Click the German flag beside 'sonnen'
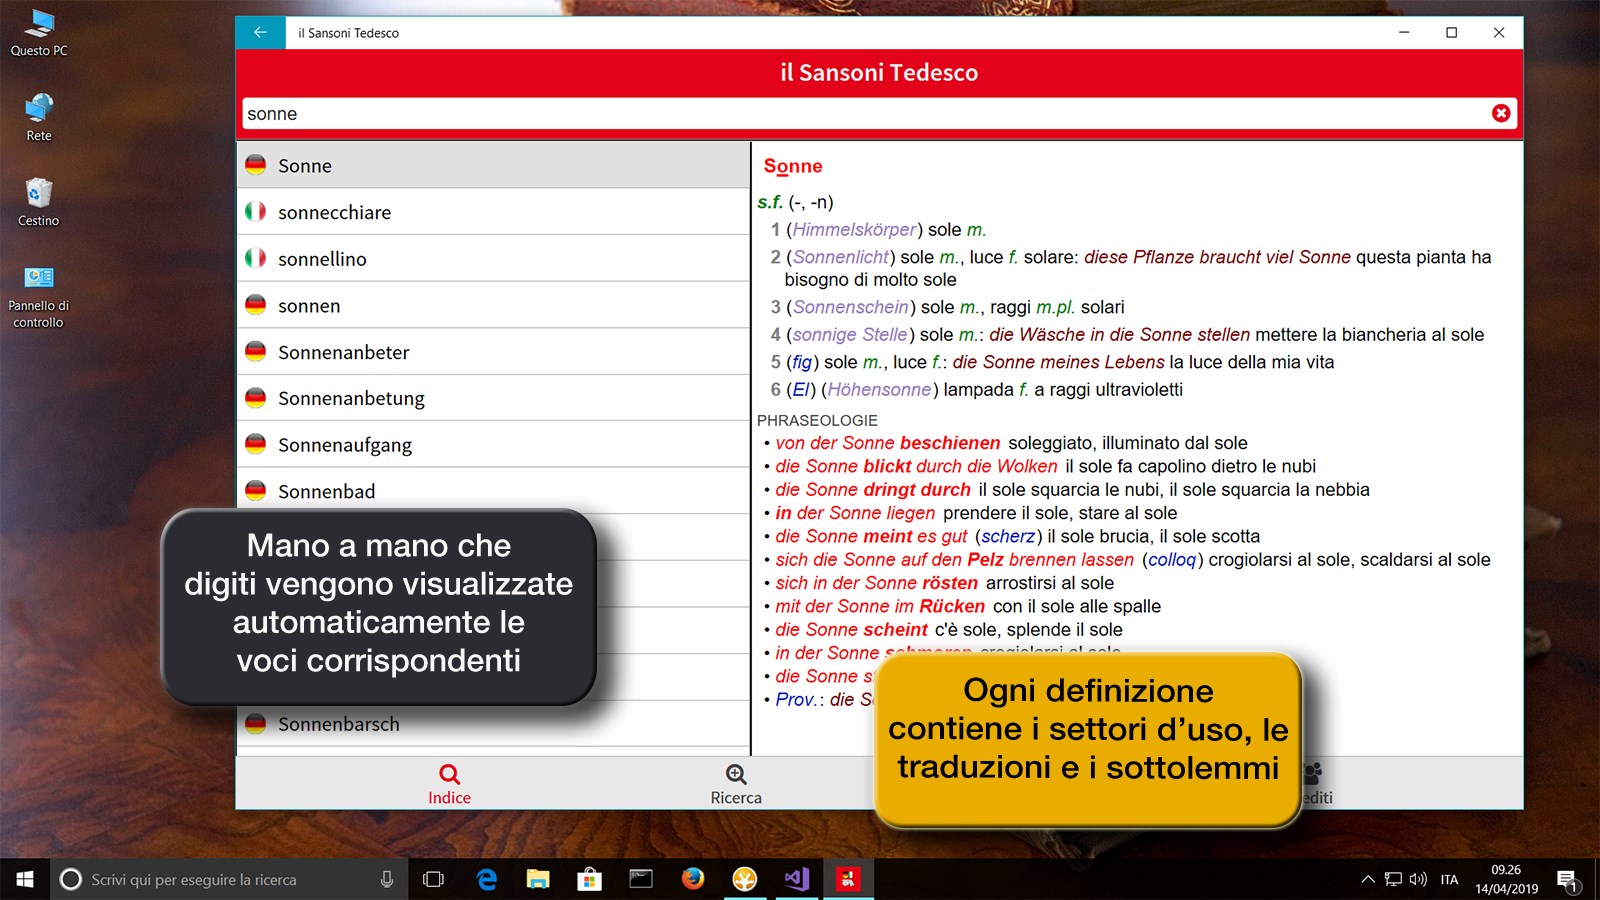Screen dimensions: 1600x900 click(x=256, y=305)
